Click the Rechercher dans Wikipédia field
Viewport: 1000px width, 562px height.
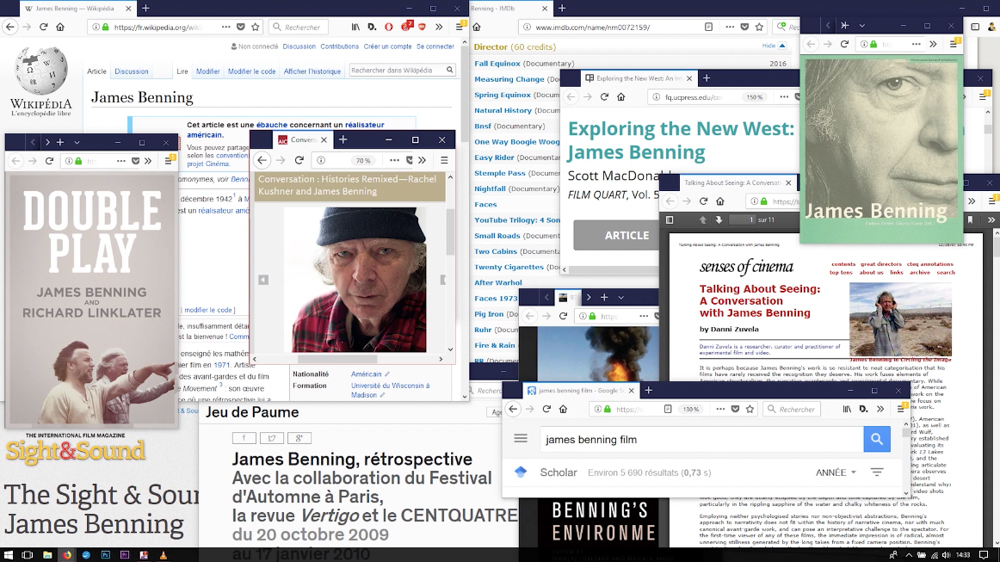397,70
